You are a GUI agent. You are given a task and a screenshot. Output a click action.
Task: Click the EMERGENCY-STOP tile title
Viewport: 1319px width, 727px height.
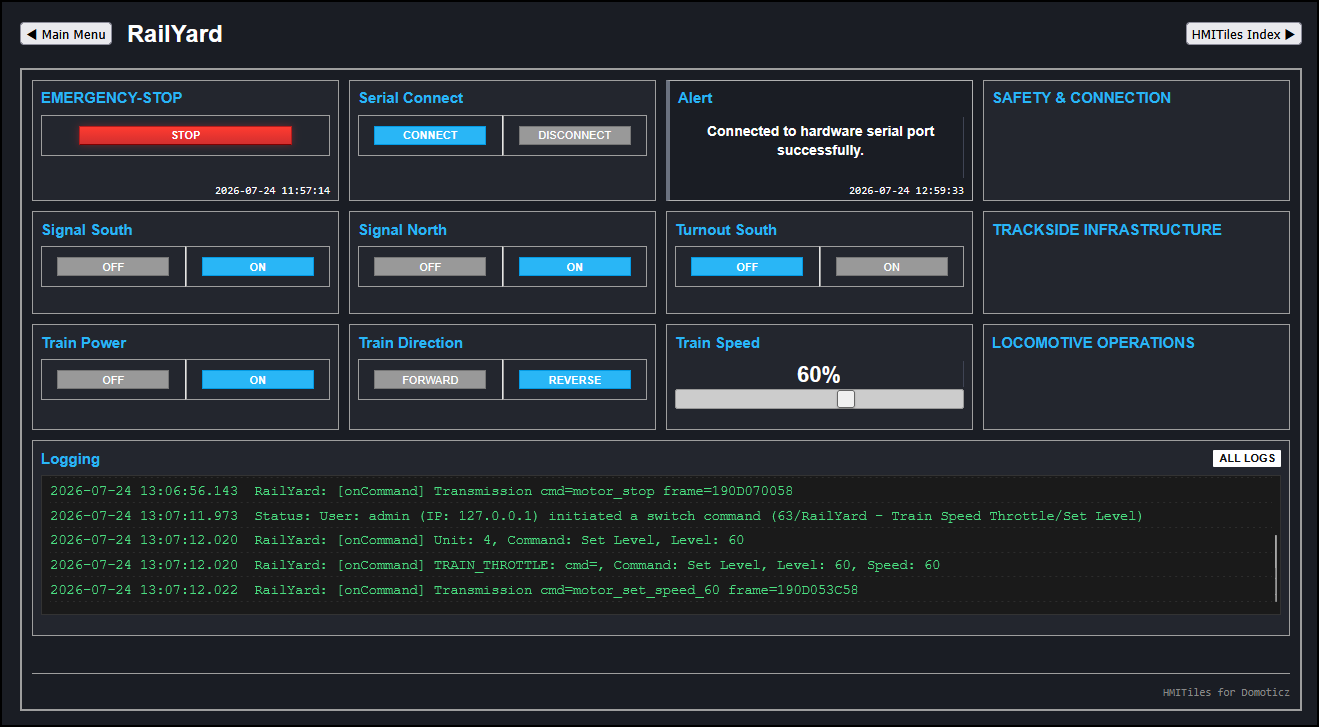[112, 98]
